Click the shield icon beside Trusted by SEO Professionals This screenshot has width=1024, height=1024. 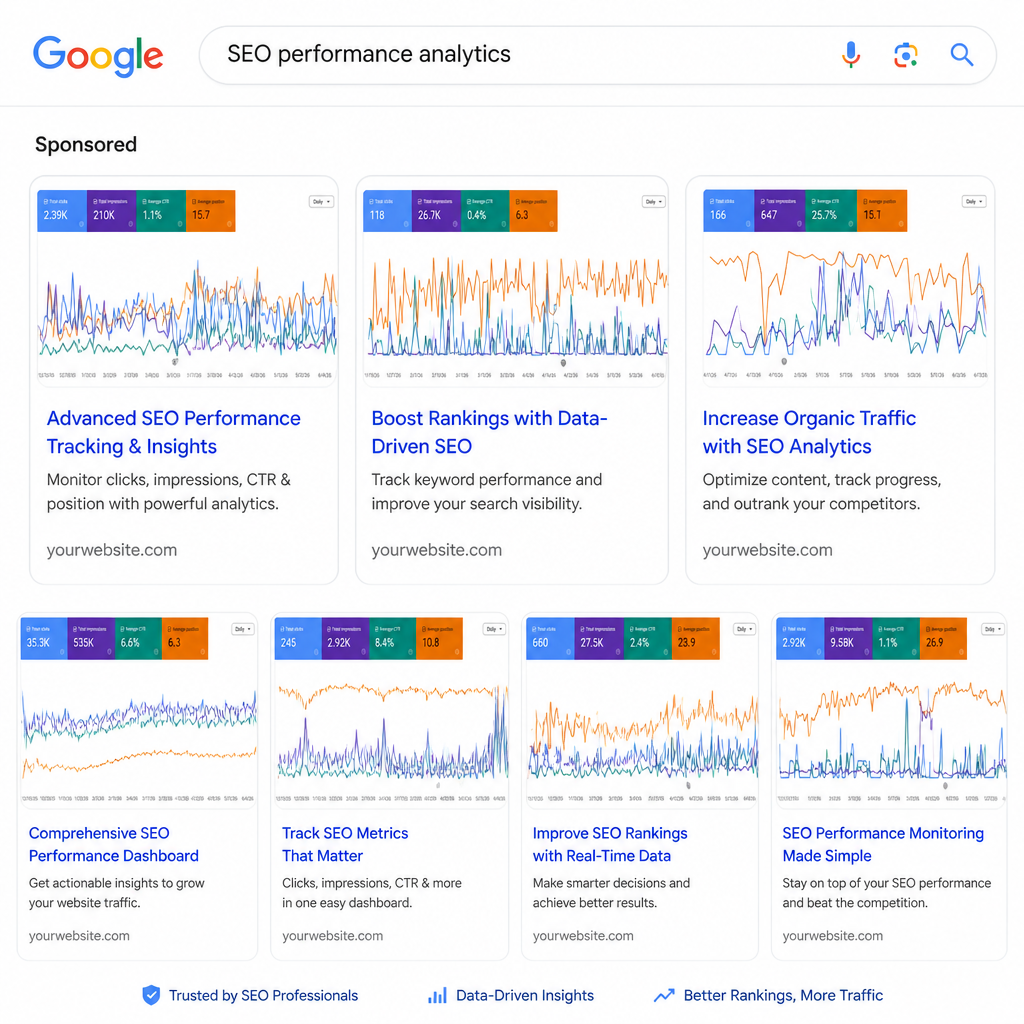point(151,995)
